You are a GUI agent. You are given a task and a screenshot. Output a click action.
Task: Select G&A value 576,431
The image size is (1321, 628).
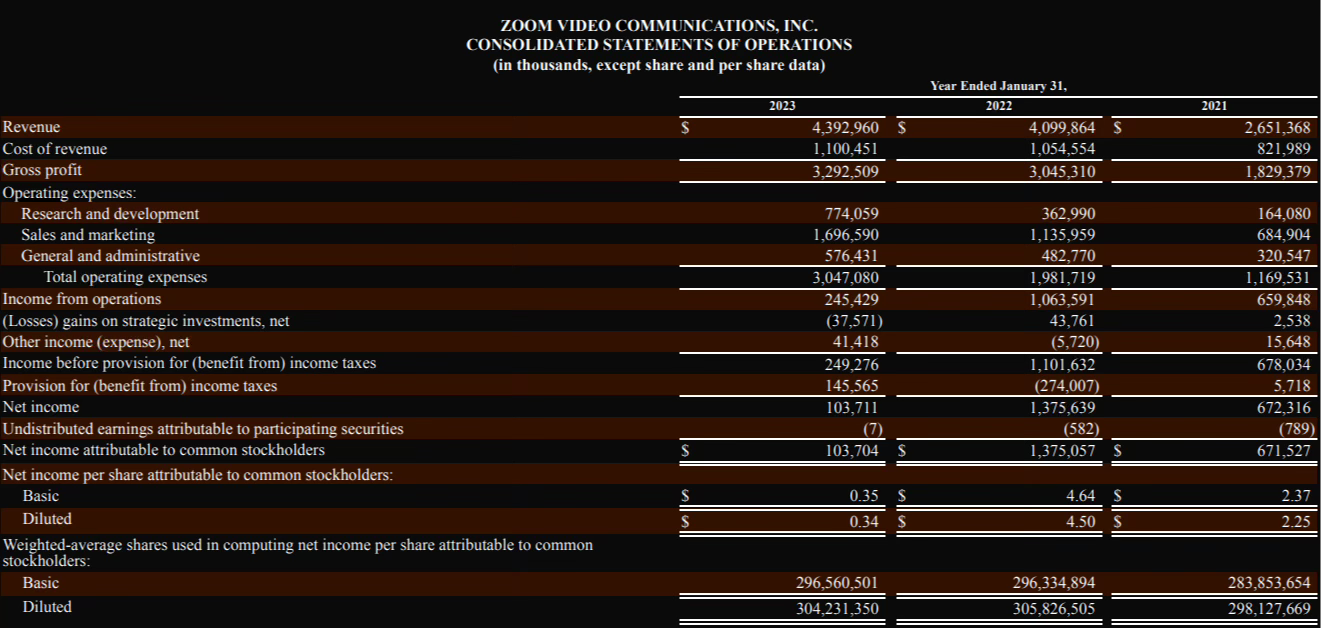(x=852, y=256)
